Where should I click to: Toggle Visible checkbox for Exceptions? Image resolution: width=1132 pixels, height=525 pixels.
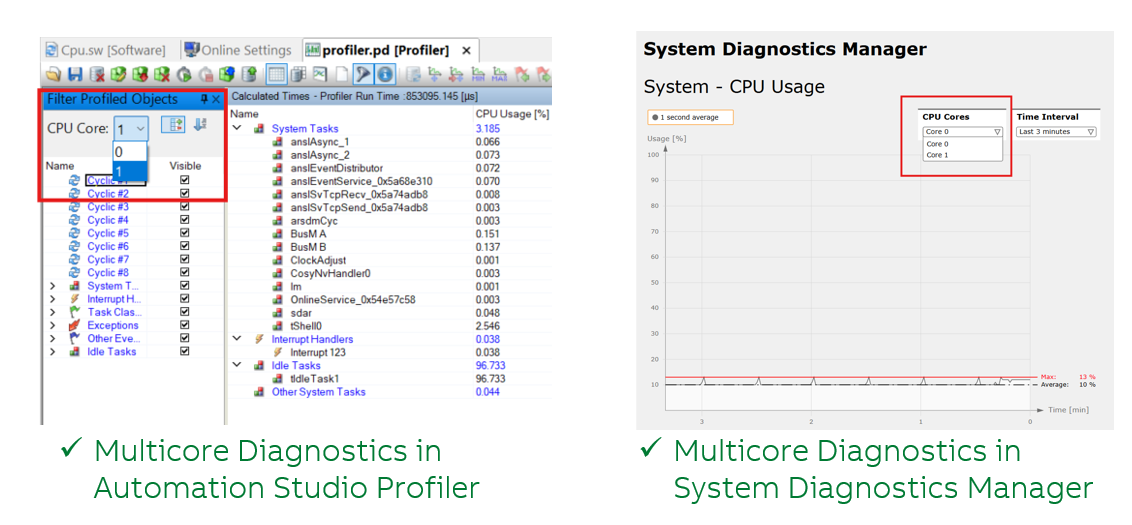[x=184, y=325]
